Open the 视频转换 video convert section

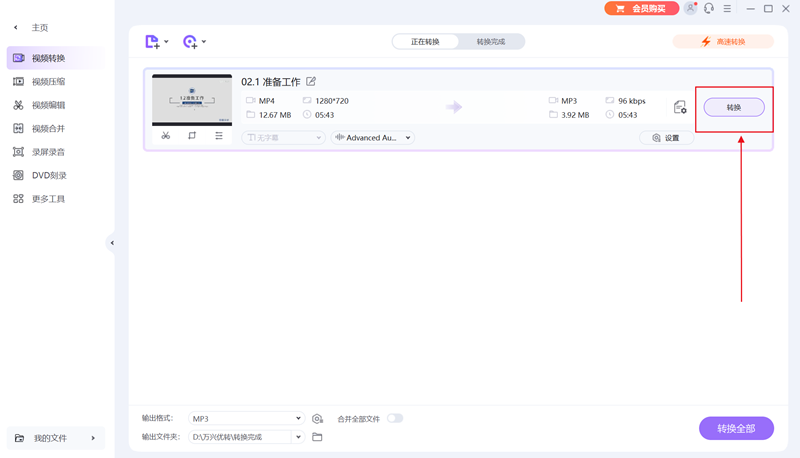point(55,58)
